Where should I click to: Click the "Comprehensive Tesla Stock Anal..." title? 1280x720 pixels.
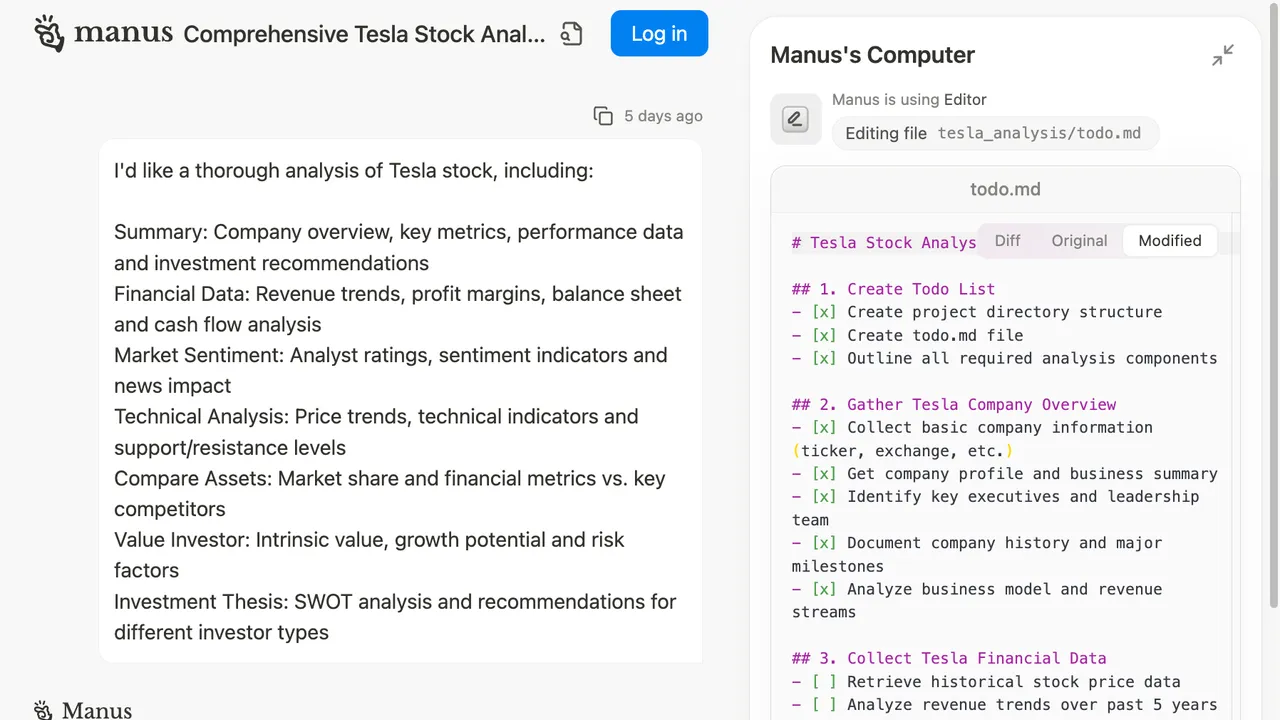click(364, 34)
